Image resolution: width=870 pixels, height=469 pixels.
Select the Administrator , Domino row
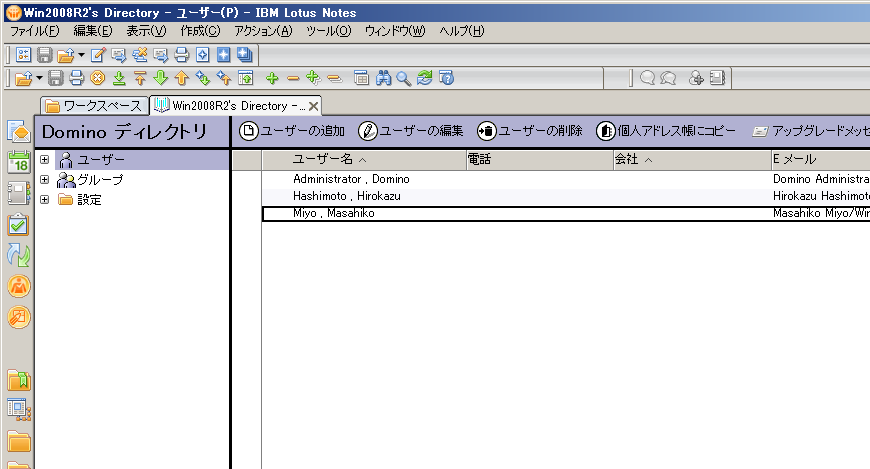[x=566, y=179]
